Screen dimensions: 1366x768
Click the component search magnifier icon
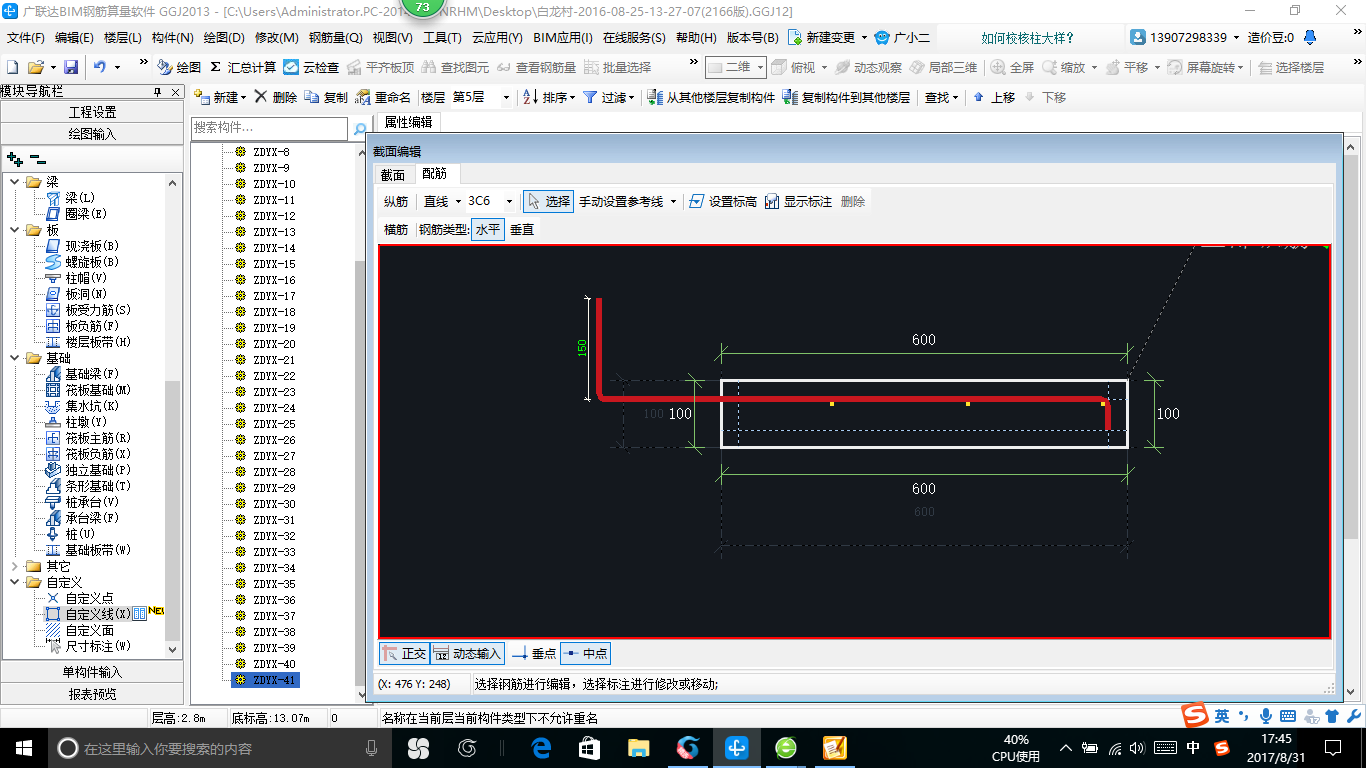click(360, 129)
